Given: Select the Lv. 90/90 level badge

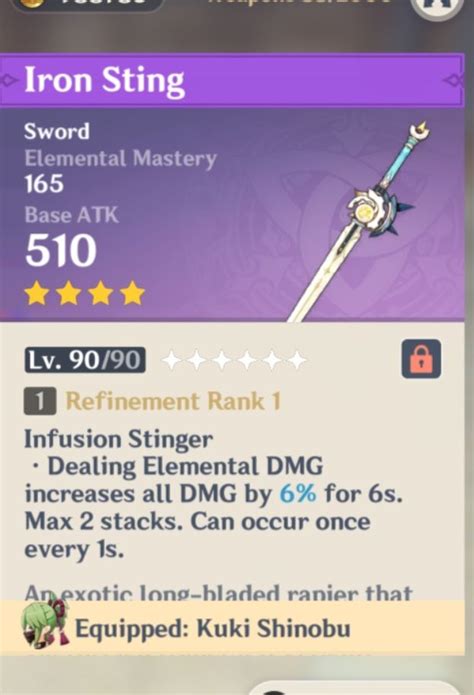Looking at the screenshot, I should tap(85, 360).
